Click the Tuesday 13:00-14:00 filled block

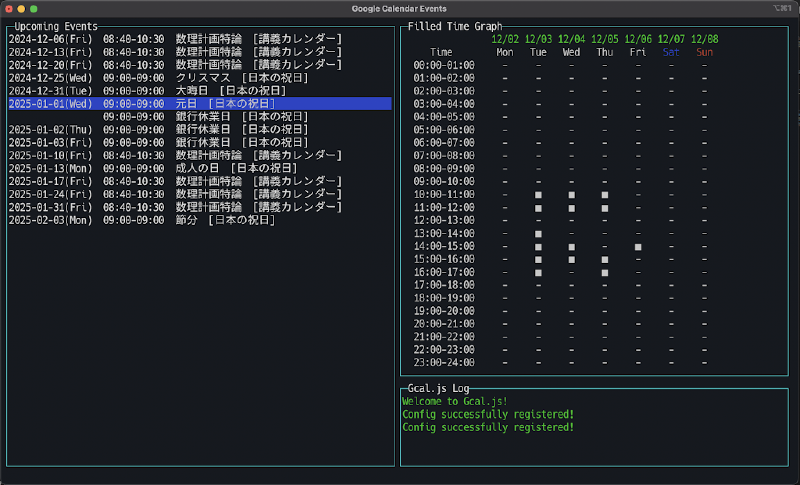click(x=538, y=234)
